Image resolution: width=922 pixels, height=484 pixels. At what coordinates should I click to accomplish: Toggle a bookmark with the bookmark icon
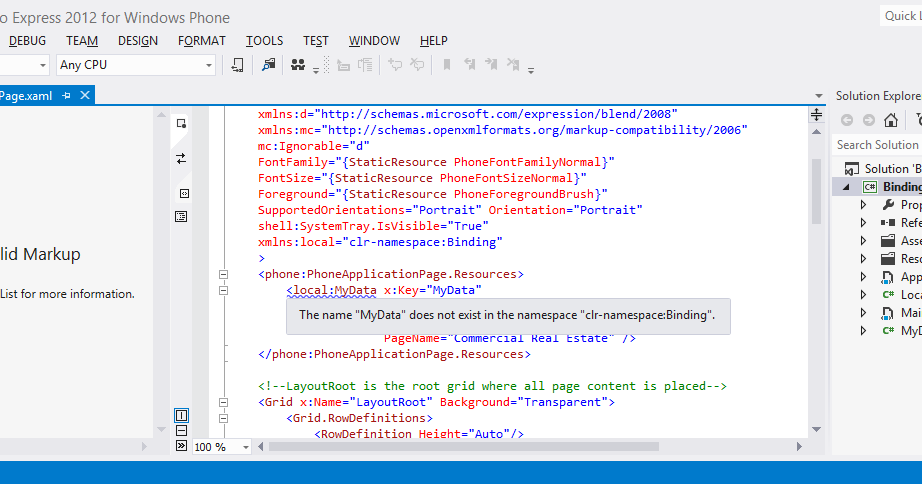[x=447, y=65]
